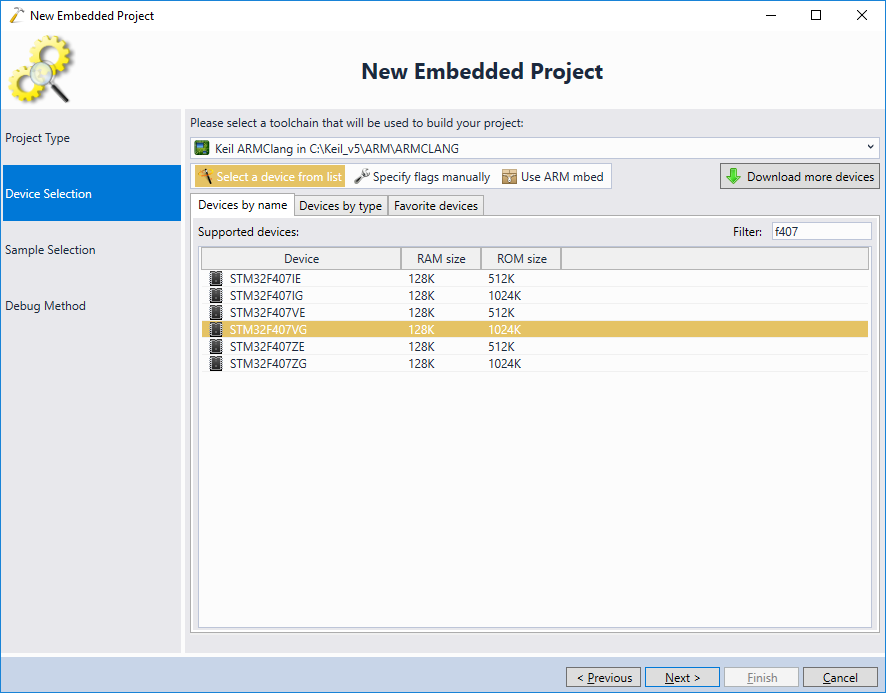Screen dimensions: 886x693
Task: Click 'Download more devices' button
Action: tap(800, 176)
